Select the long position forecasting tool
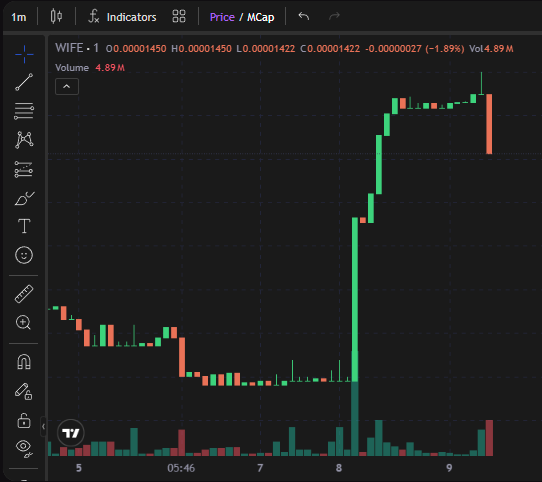This screenshot has height=482, width=542. point(24,169)
